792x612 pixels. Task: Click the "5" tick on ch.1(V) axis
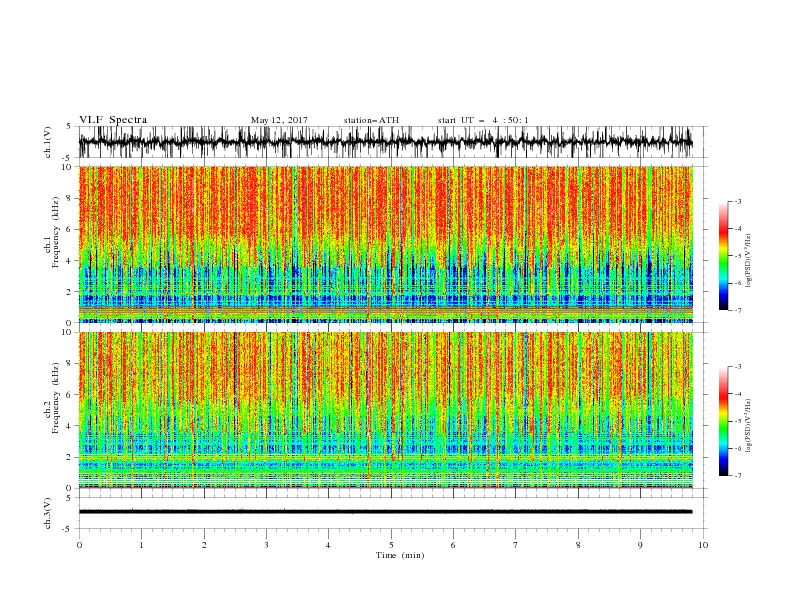70,126
